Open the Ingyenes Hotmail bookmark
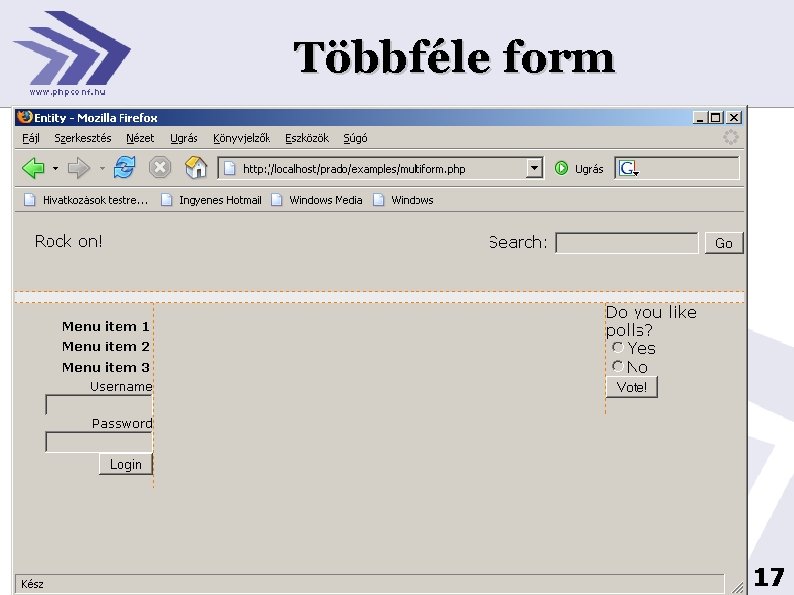This screenshot has width=794, height=595. pos(211,200)
